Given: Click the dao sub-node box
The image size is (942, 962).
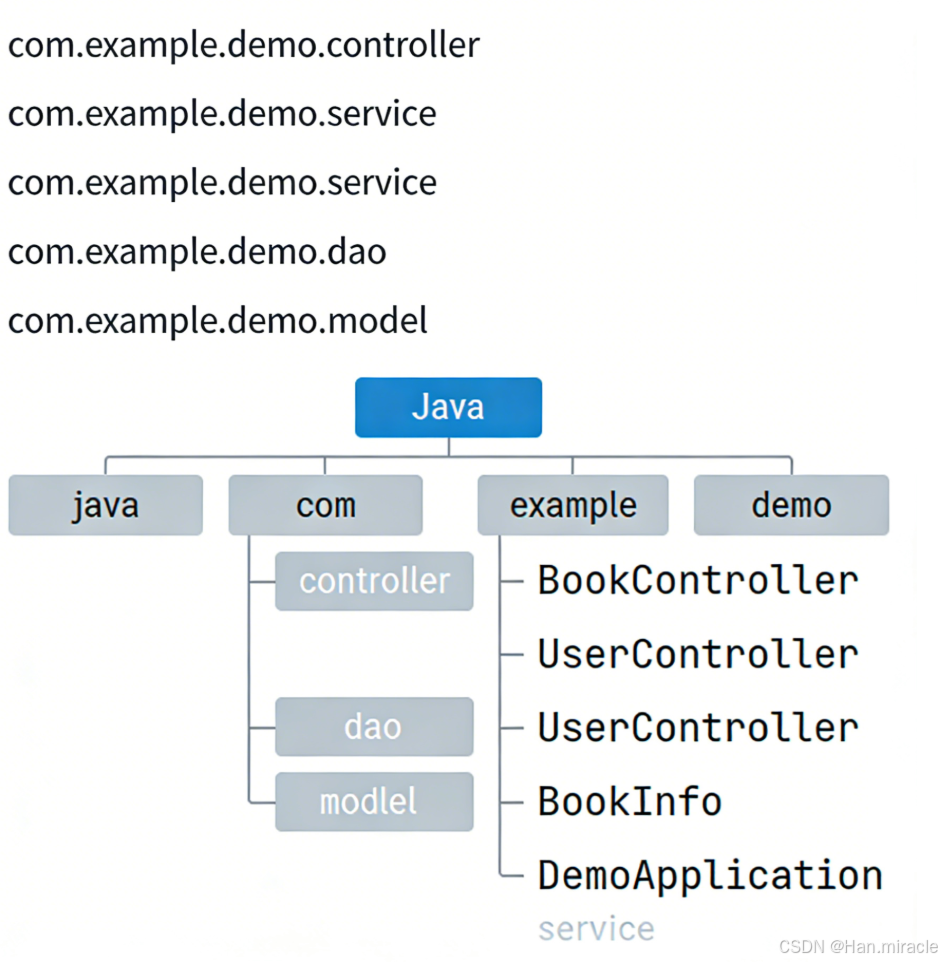Looking at the screenshot, I should click(x=374, y=726).
